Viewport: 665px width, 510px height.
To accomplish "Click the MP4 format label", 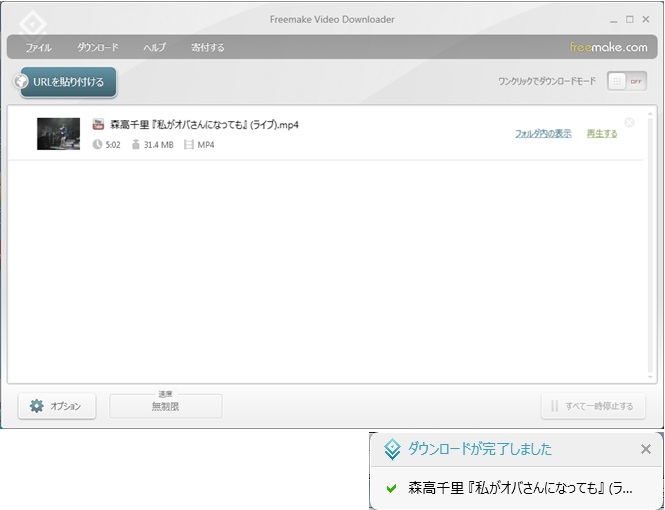I will point(206,145).
